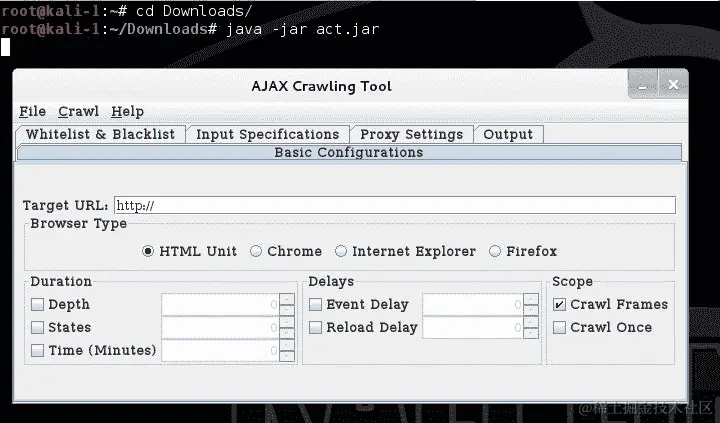Click the terminal command 'java -jar act.jar'

pos(303,29)
